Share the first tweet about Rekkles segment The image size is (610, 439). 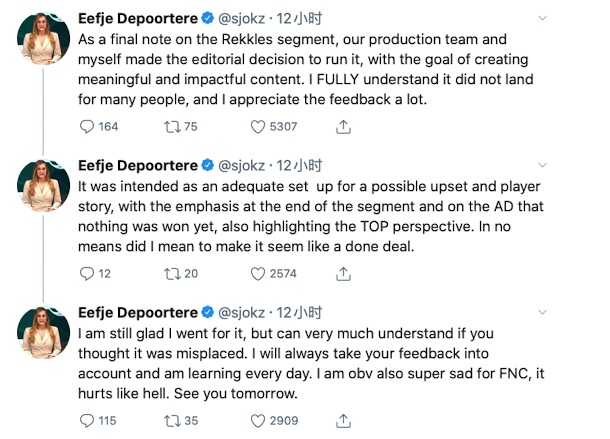tap(343, 126)
